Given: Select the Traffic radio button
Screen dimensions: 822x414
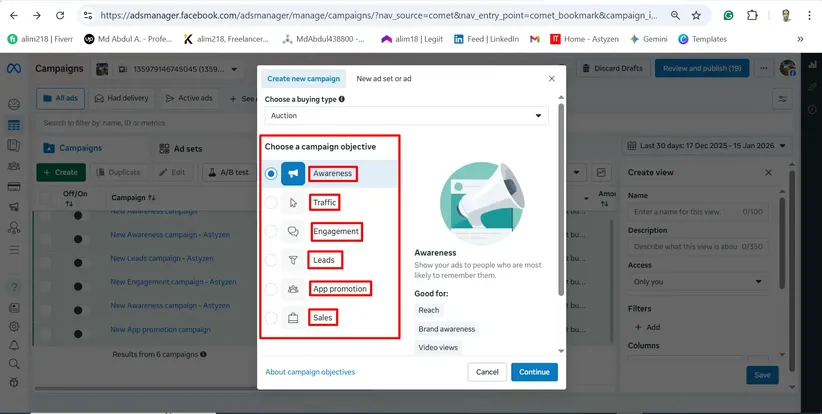Looking at the screenshot, I should click(x=271, y=203).
